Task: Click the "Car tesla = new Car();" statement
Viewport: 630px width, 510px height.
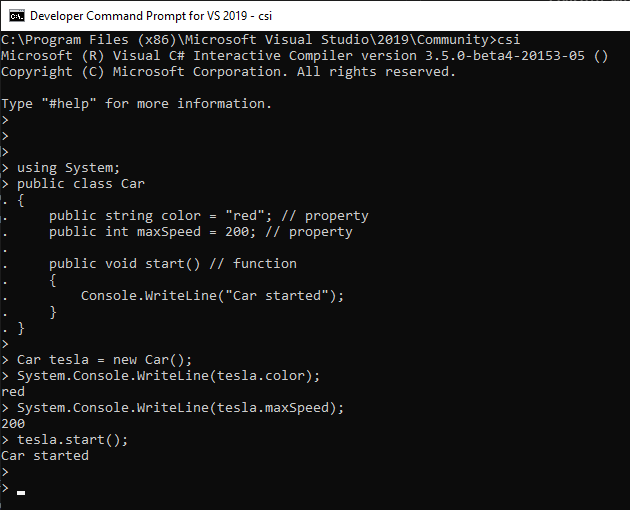Action: point(105,360)
